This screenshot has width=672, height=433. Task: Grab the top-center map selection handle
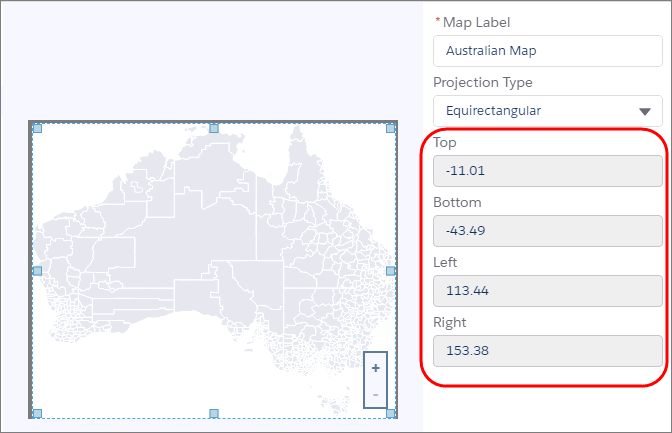coord(214,128)
